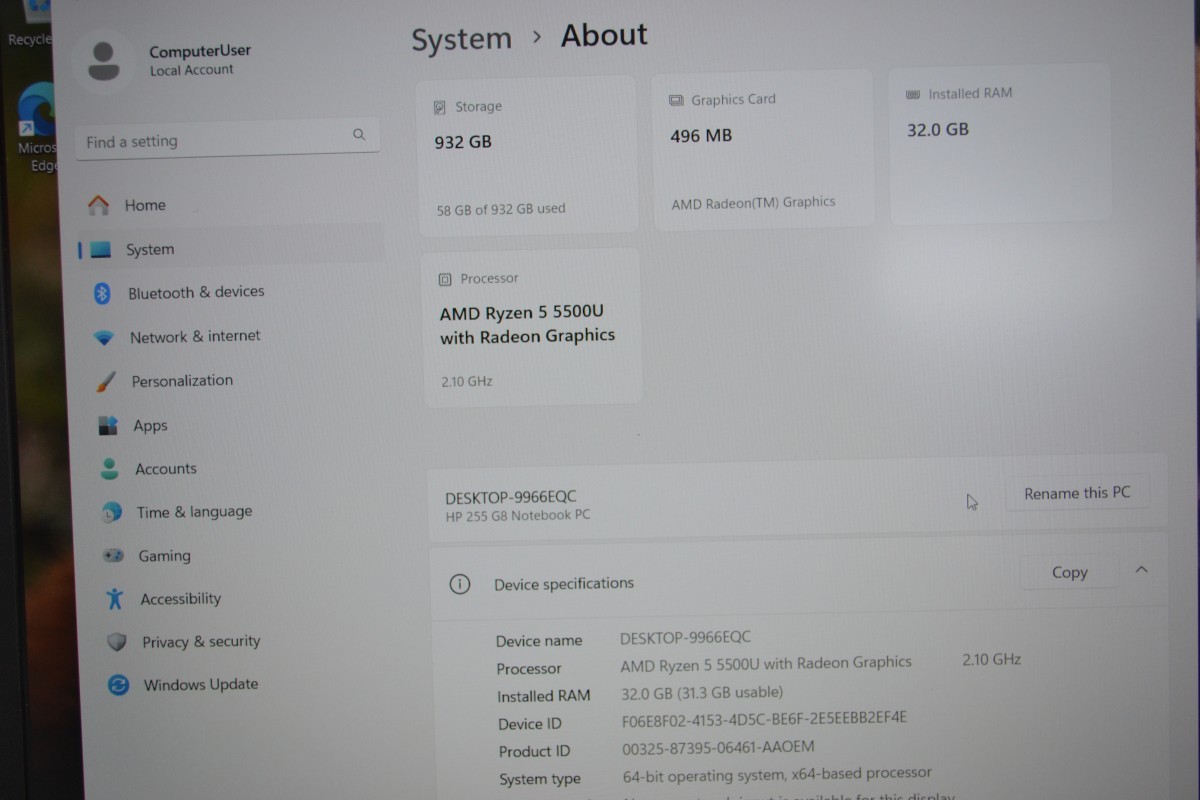
Task: Click the ComputerUser profile avatar
Action: coord(103,61)
